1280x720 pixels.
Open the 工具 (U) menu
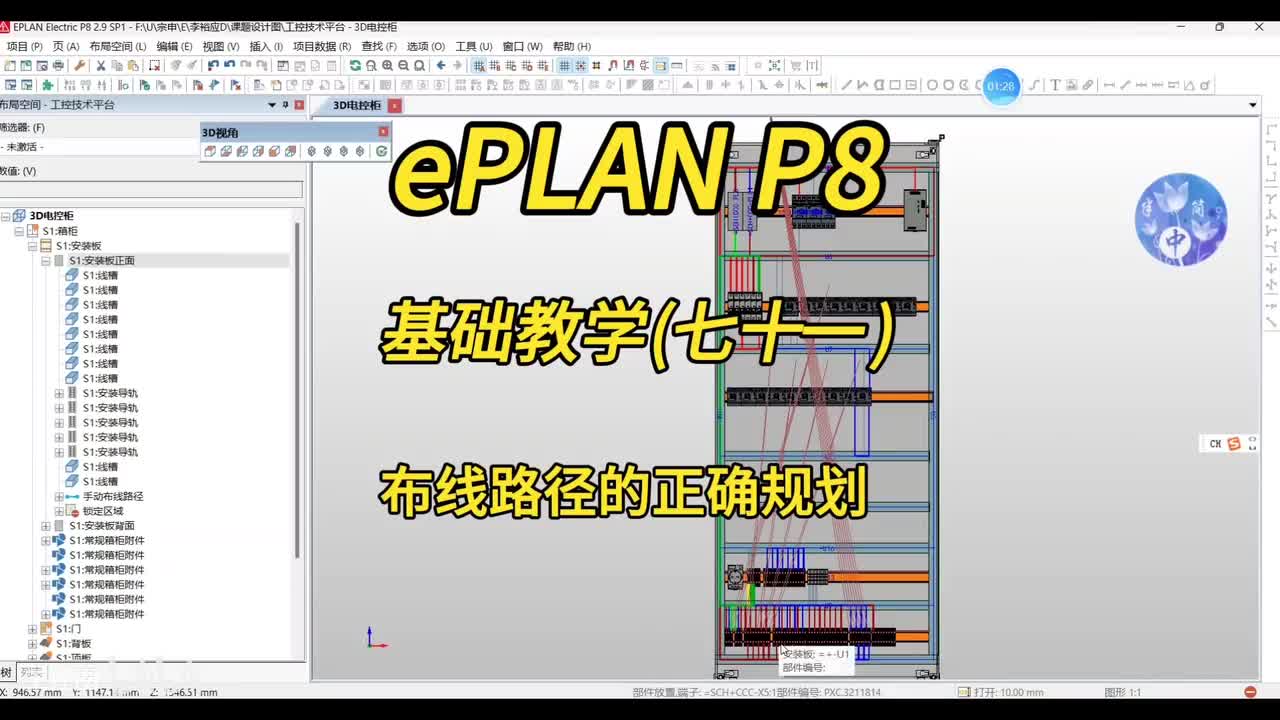(x=474, y=46)
